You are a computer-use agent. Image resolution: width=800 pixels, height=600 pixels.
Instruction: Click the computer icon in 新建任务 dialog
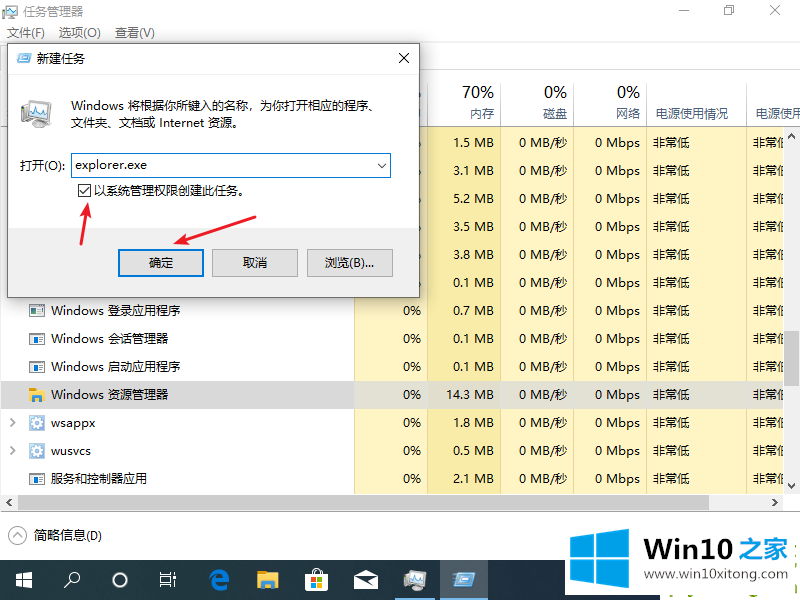point(36,114)
